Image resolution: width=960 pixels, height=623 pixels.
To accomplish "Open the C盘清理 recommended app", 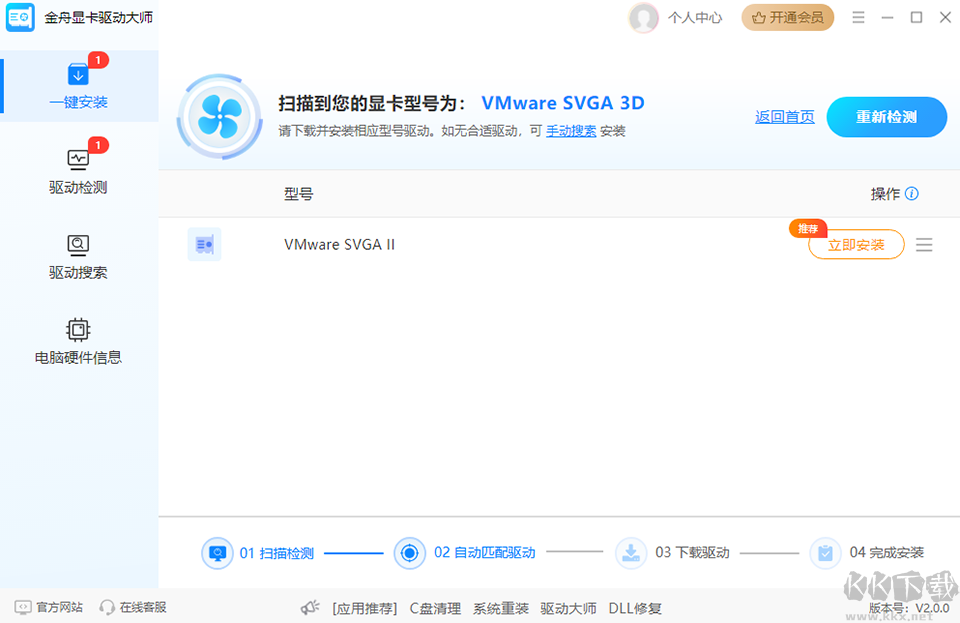I will [435, 608].
